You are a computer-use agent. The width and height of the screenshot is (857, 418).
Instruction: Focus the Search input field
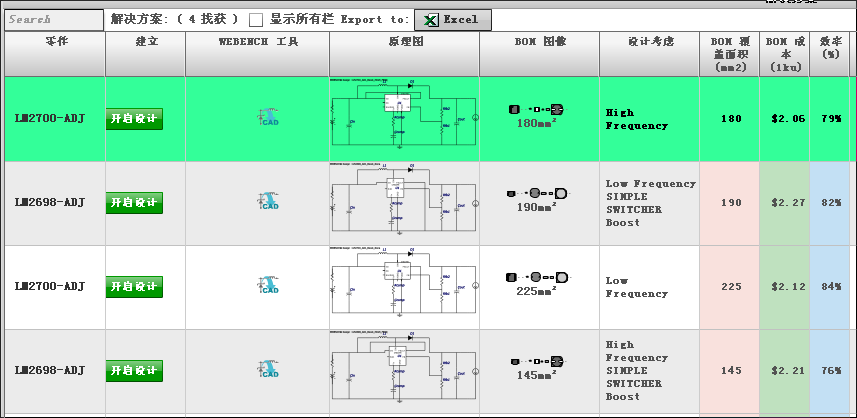tap(54, 20)
